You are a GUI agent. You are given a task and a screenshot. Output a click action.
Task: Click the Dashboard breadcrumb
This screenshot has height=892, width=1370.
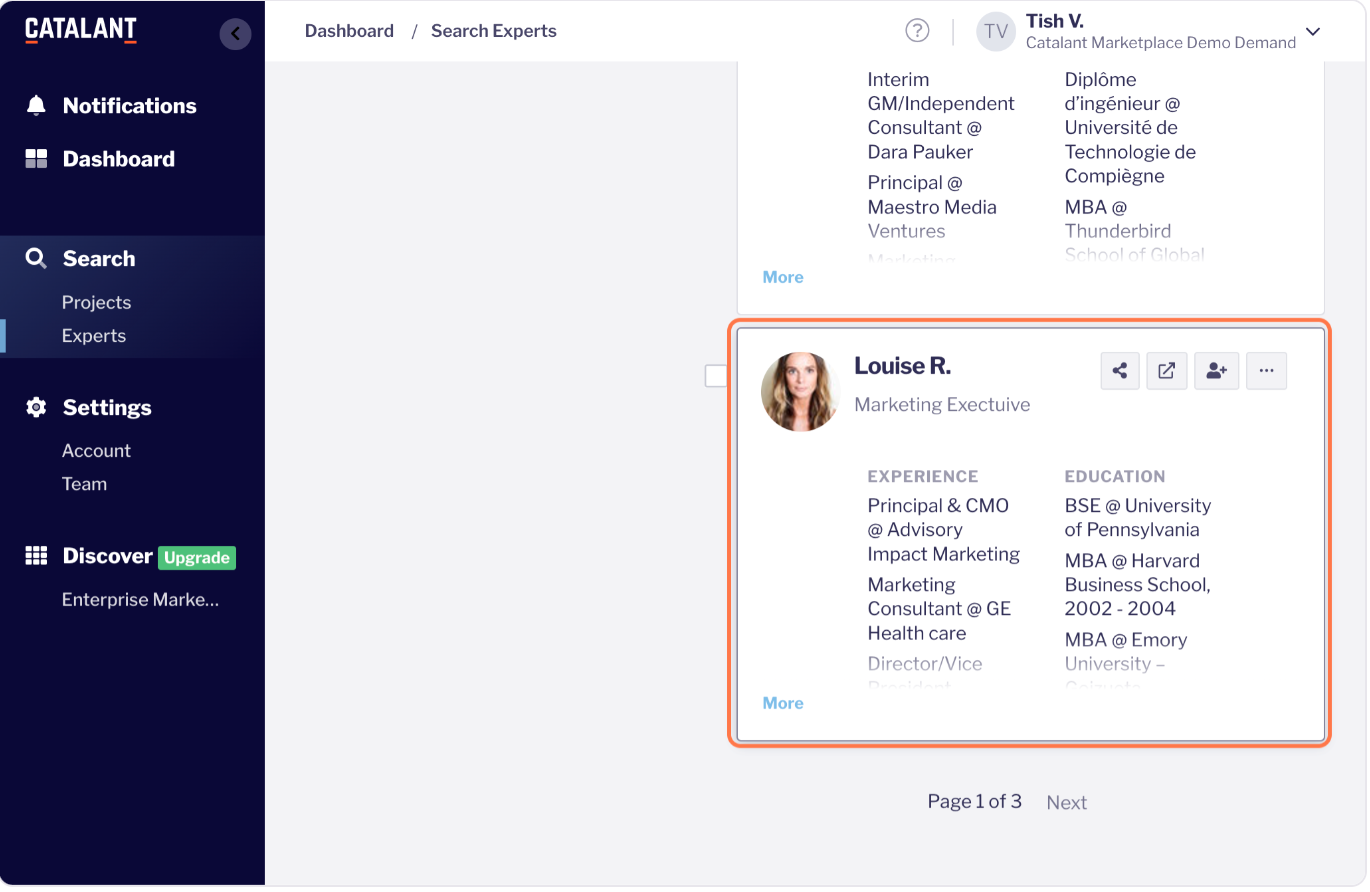click(349, 31)
